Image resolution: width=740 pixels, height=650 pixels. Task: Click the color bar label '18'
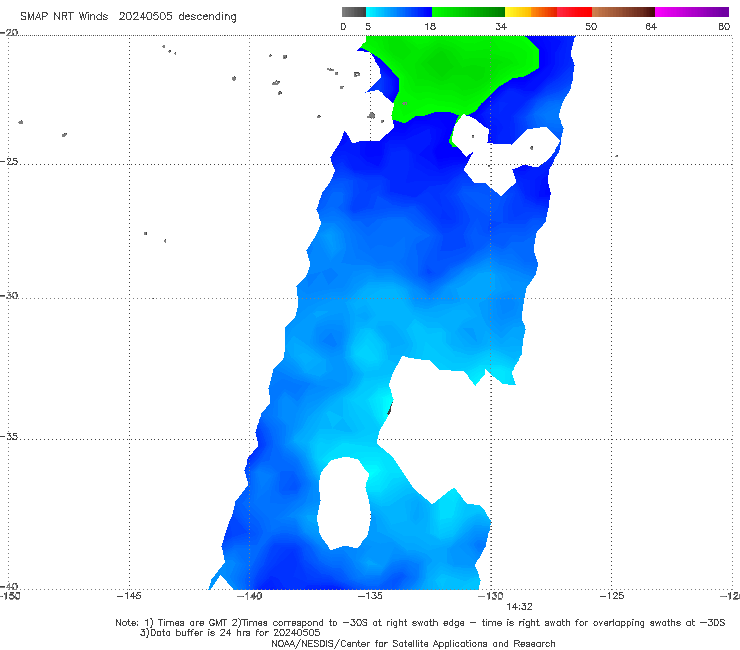(x=430, y=26)
